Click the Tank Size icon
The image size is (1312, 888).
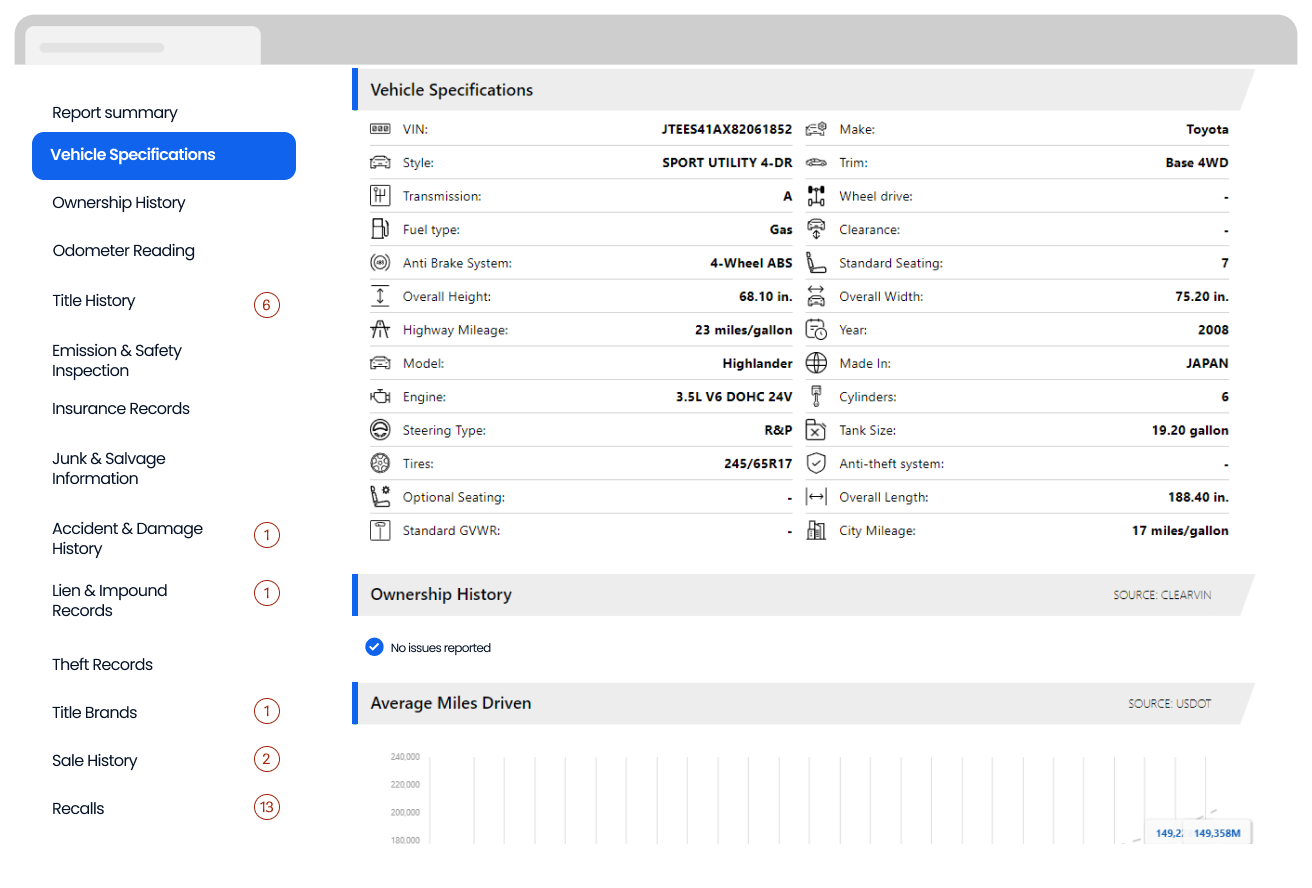816,430
